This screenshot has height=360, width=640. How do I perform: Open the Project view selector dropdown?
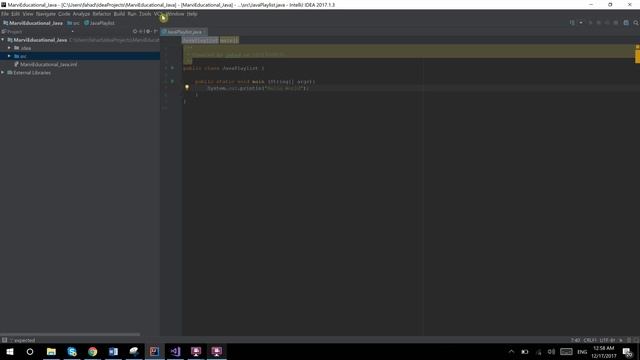(73, 31)
